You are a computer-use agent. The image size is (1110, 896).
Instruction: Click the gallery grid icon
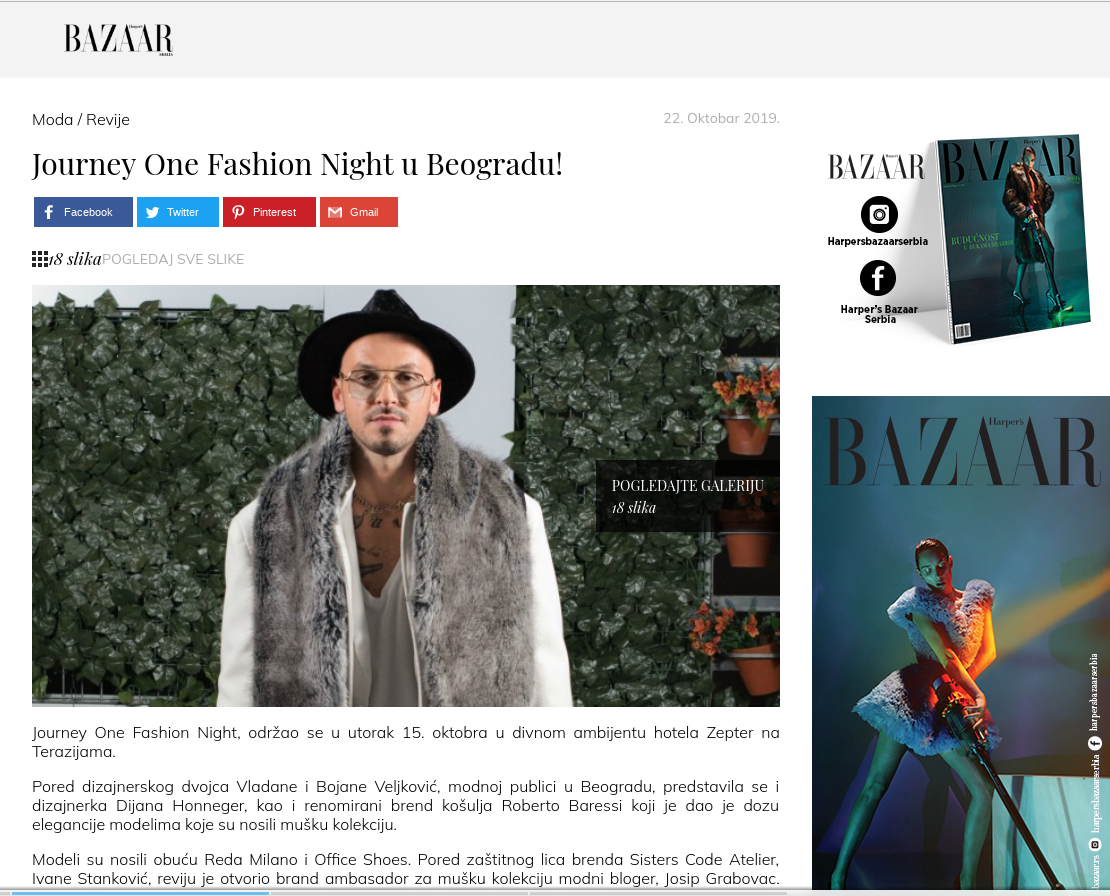coord(40,259)
